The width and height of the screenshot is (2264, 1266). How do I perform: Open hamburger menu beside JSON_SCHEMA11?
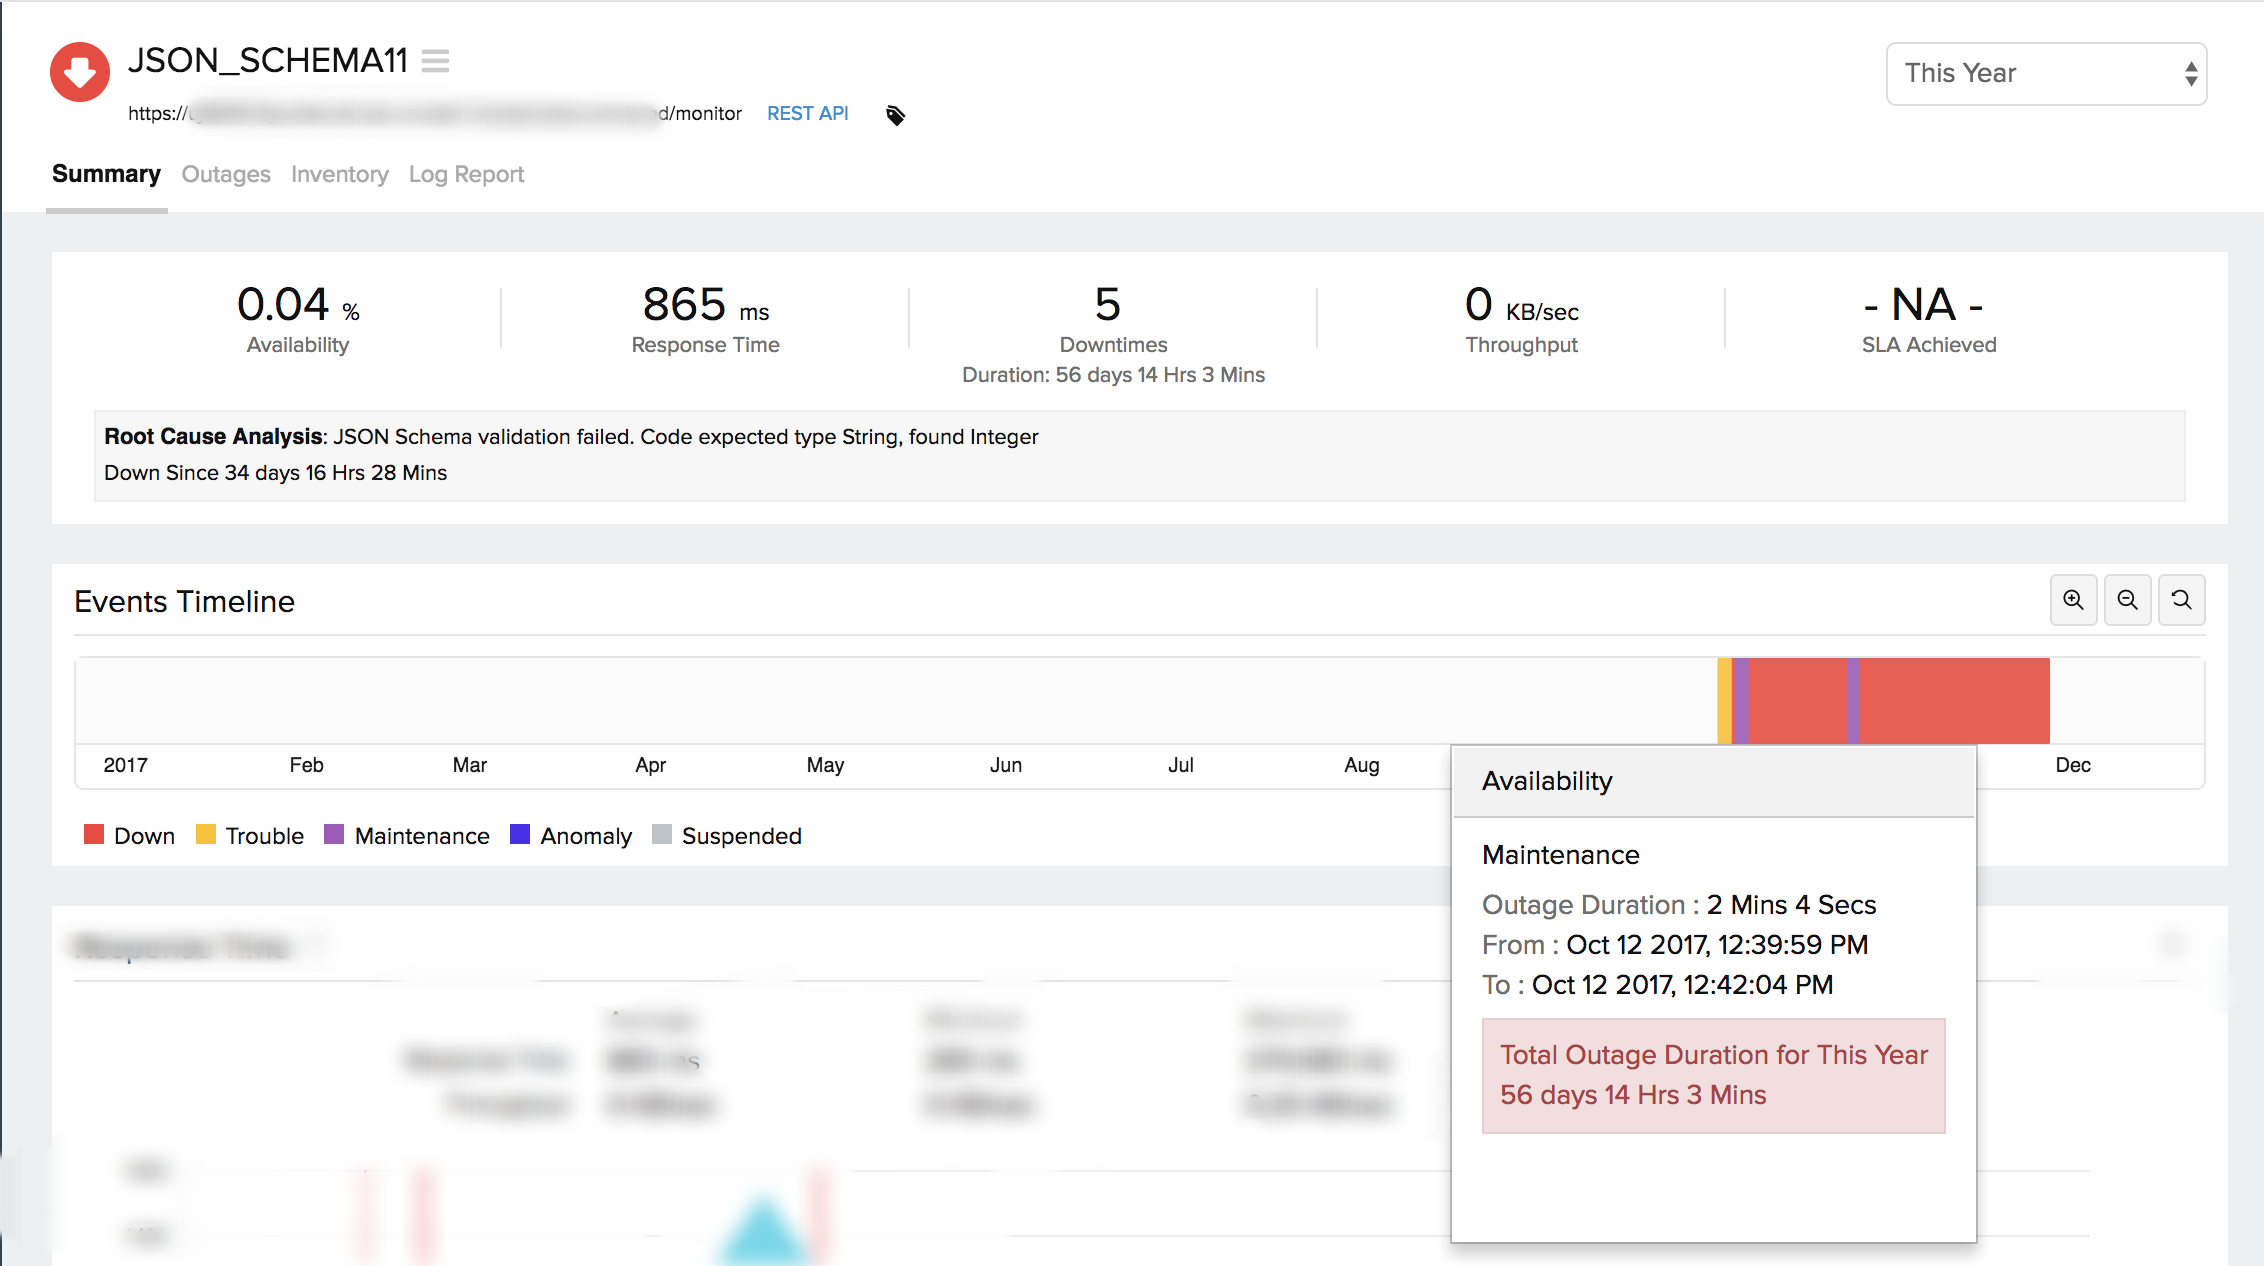[435, 61]
